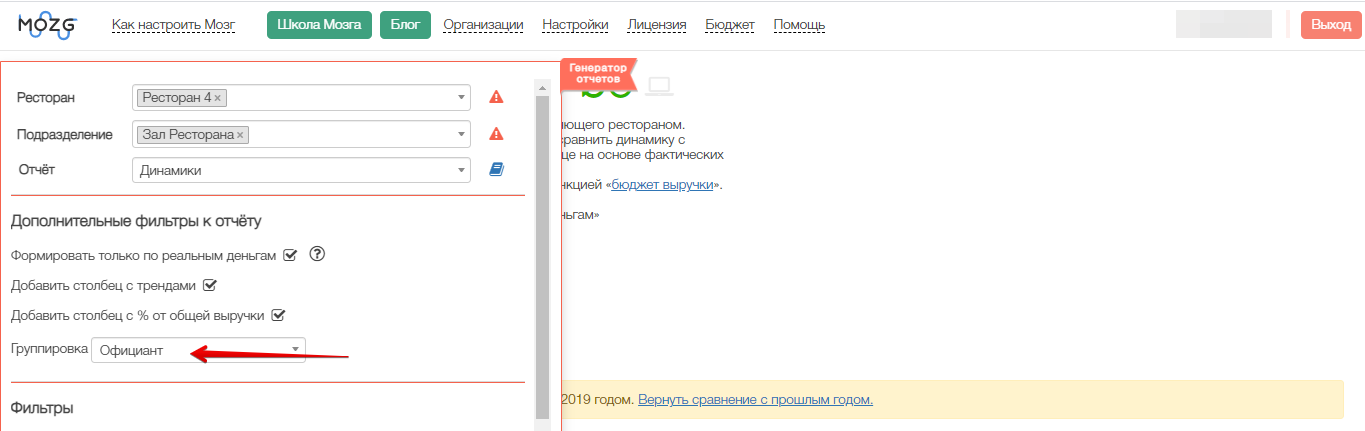This screenshot has height=431, width=1365.
Task: Uncheck the % от общей выручки column checkbox
Action: click(x=279, y=315)
